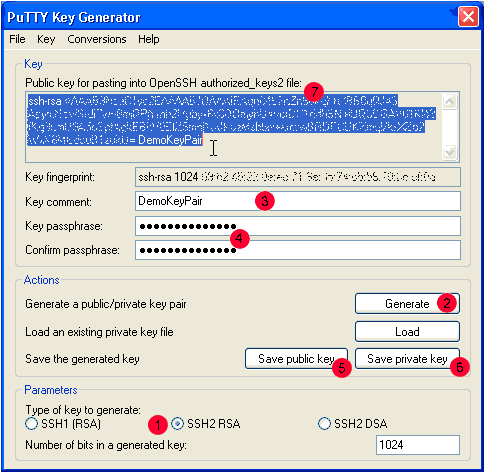Click Save private key button
Screen dimensions: 485x472
click(407, 359)
